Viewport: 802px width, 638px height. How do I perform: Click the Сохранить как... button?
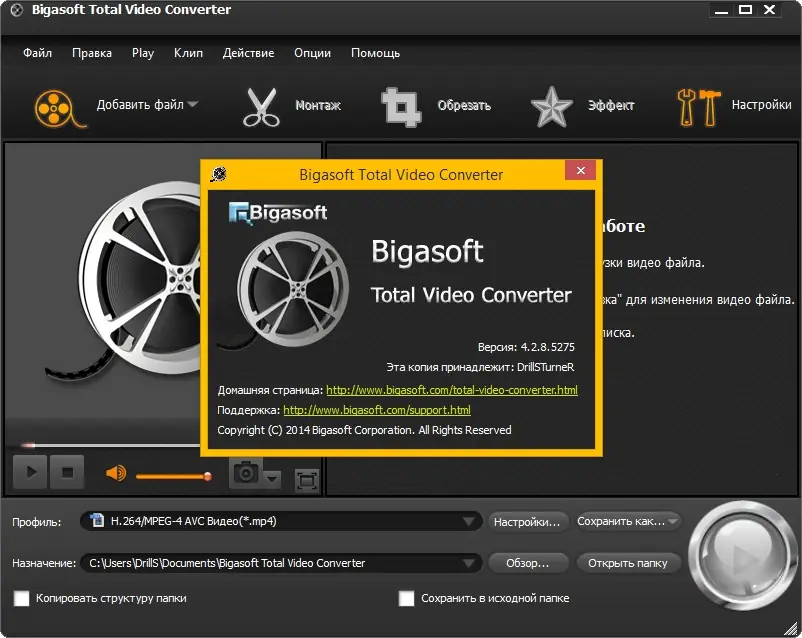628,521
